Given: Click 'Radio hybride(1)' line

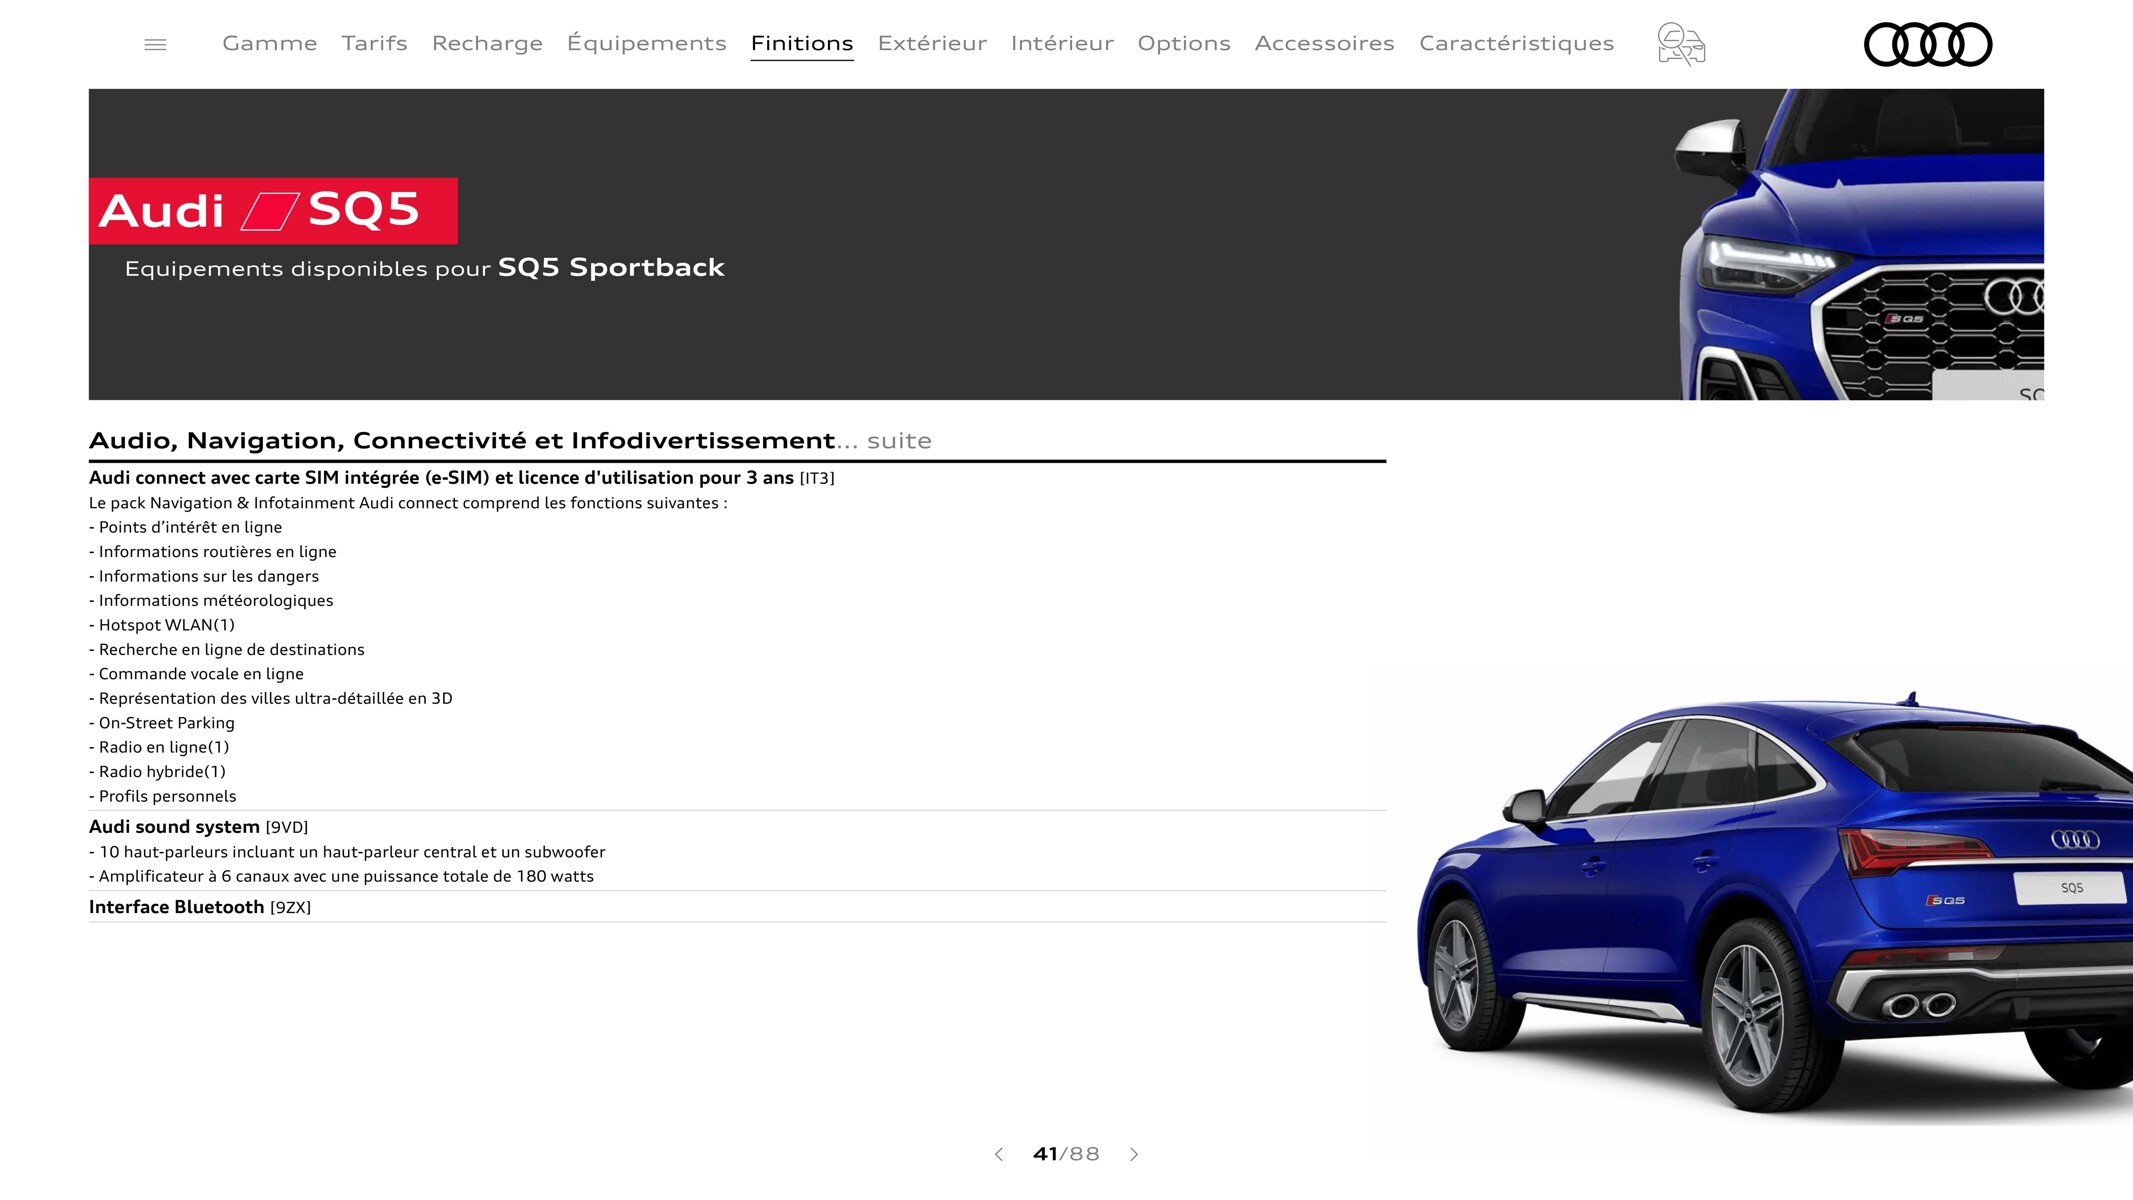Looking at the screenshot, I should [158, 772].
